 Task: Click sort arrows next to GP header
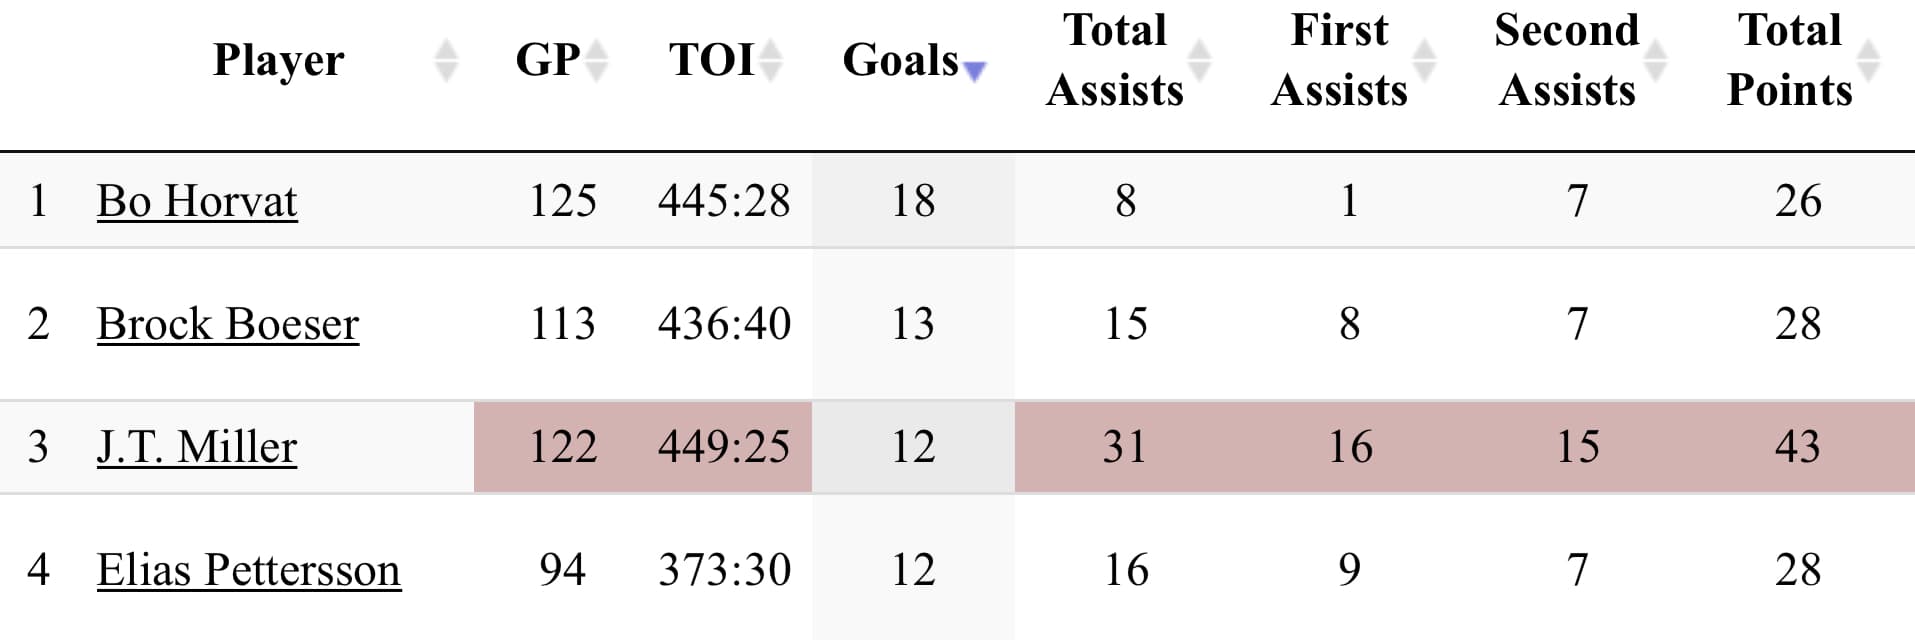click(x=596, y=61)
